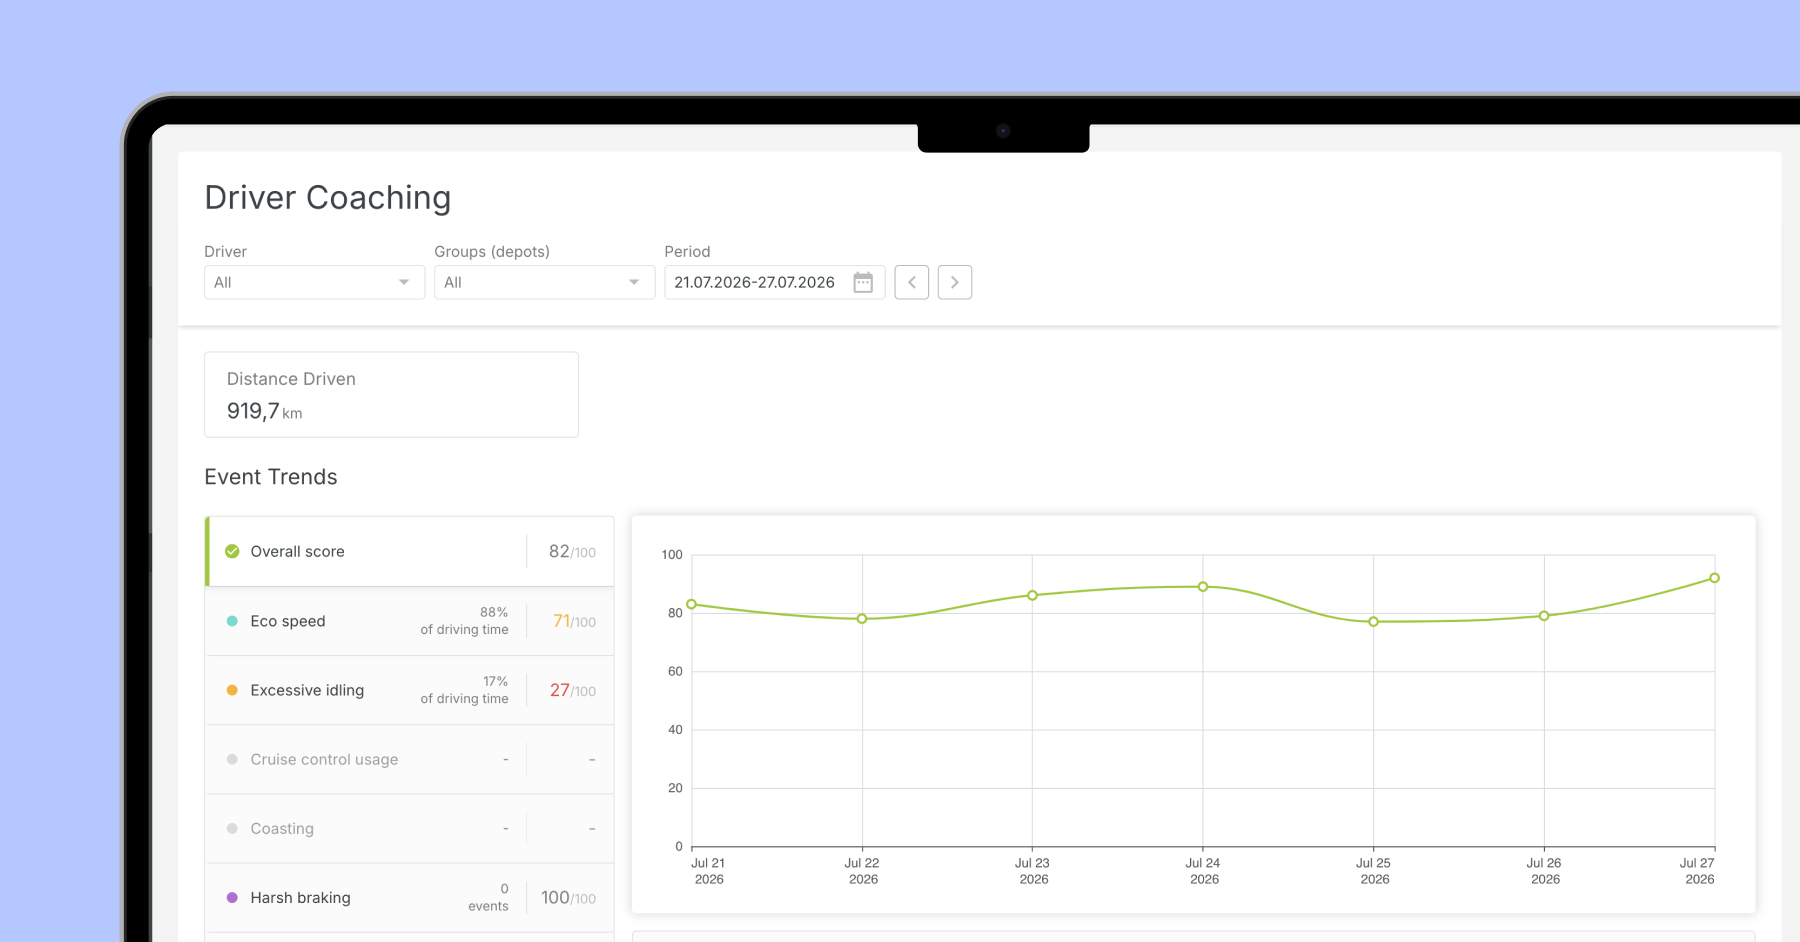The width and height of the screenshot is (1800, 942).
Task: Click the Event Trends heading
Action: (x=271, y=477)
